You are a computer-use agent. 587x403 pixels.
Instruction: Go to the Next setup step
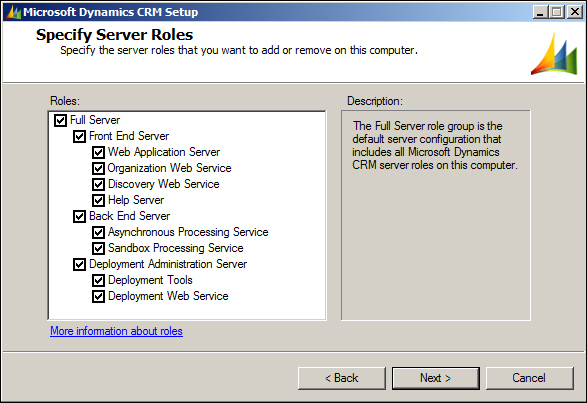(436, 378)
